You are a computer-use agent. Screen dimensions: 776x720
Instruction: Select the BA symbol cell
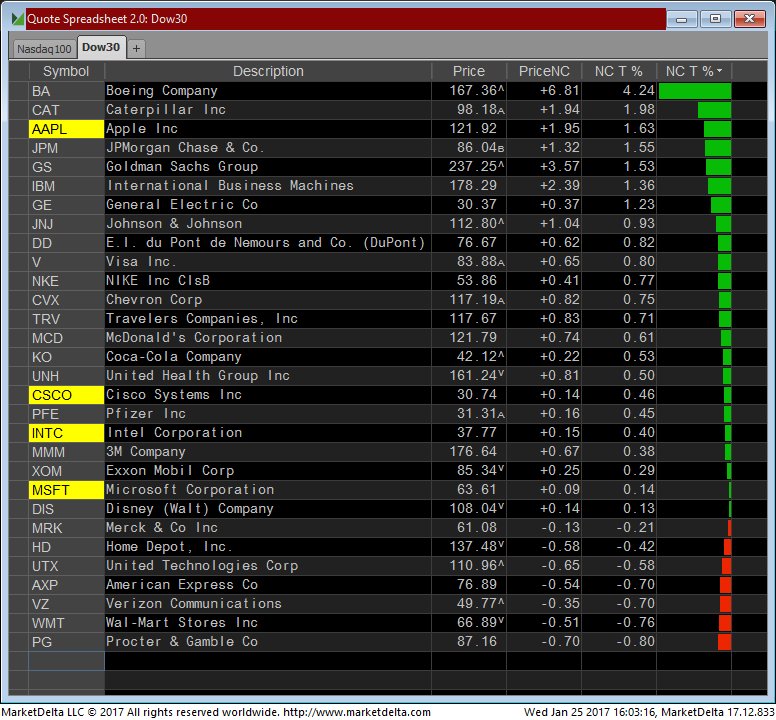tap(66, 91)
